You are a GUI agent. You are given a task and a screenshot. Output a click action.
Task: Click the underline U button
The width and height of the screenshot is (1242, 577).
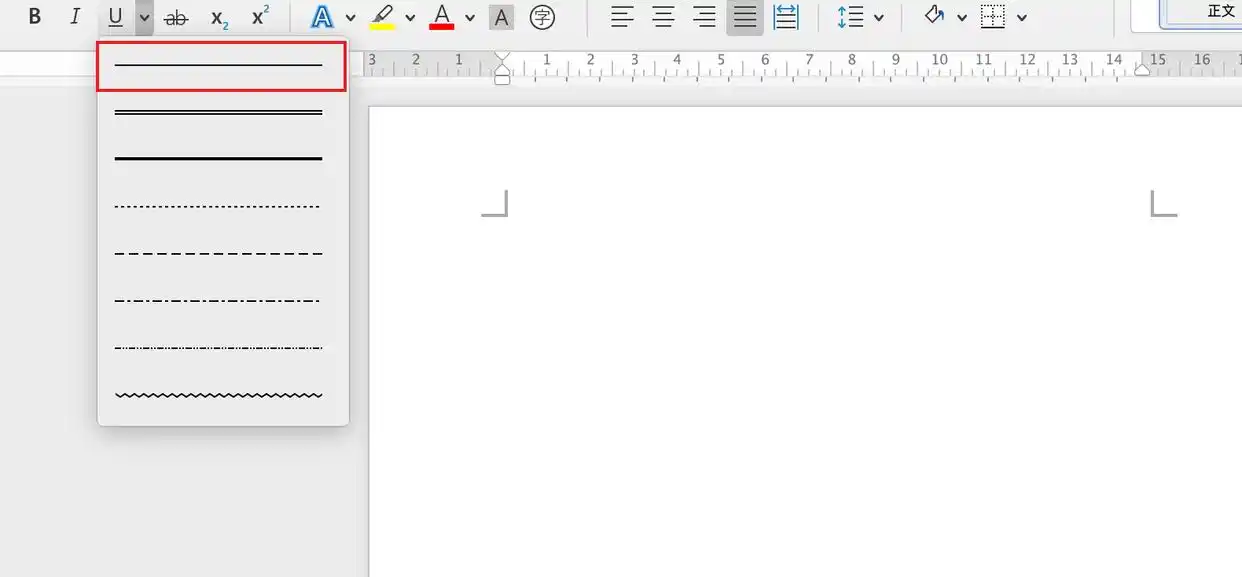coord(115,17)
